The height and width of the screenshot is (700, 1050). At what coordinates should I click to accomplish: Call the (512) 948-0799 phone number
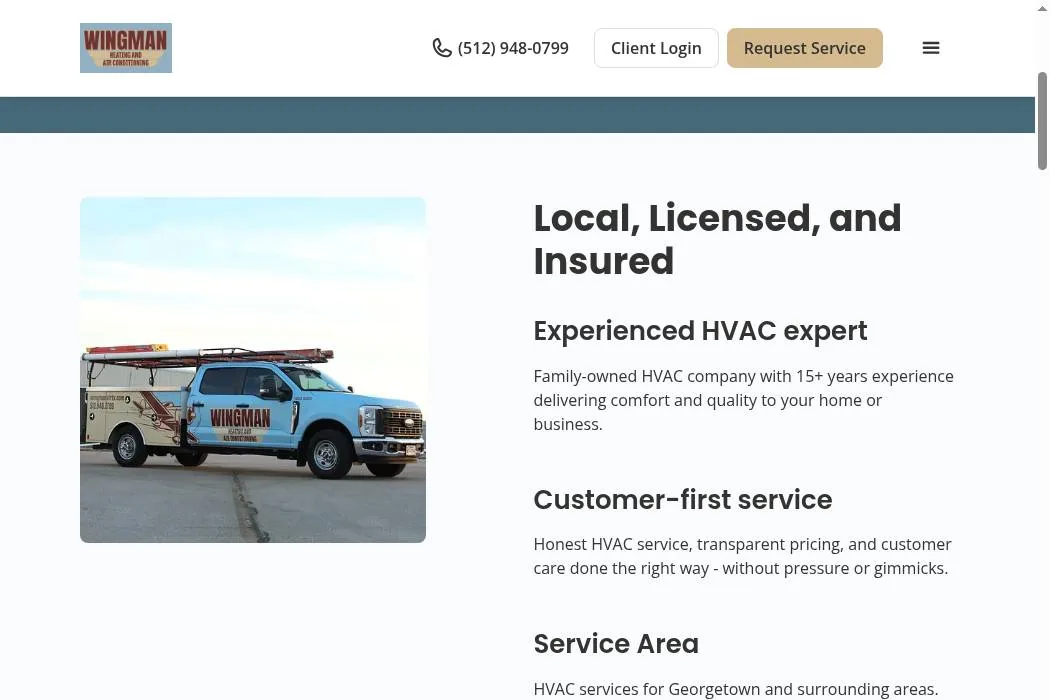(513, 48)
